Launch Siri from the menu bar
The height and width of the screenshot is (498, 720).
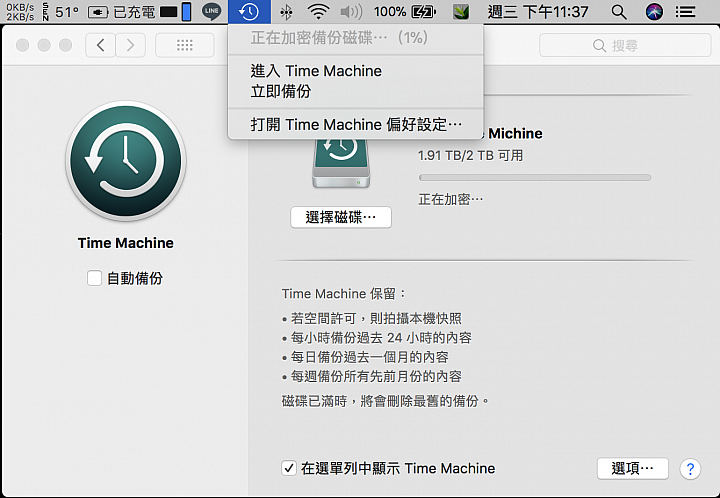(654, 11)
